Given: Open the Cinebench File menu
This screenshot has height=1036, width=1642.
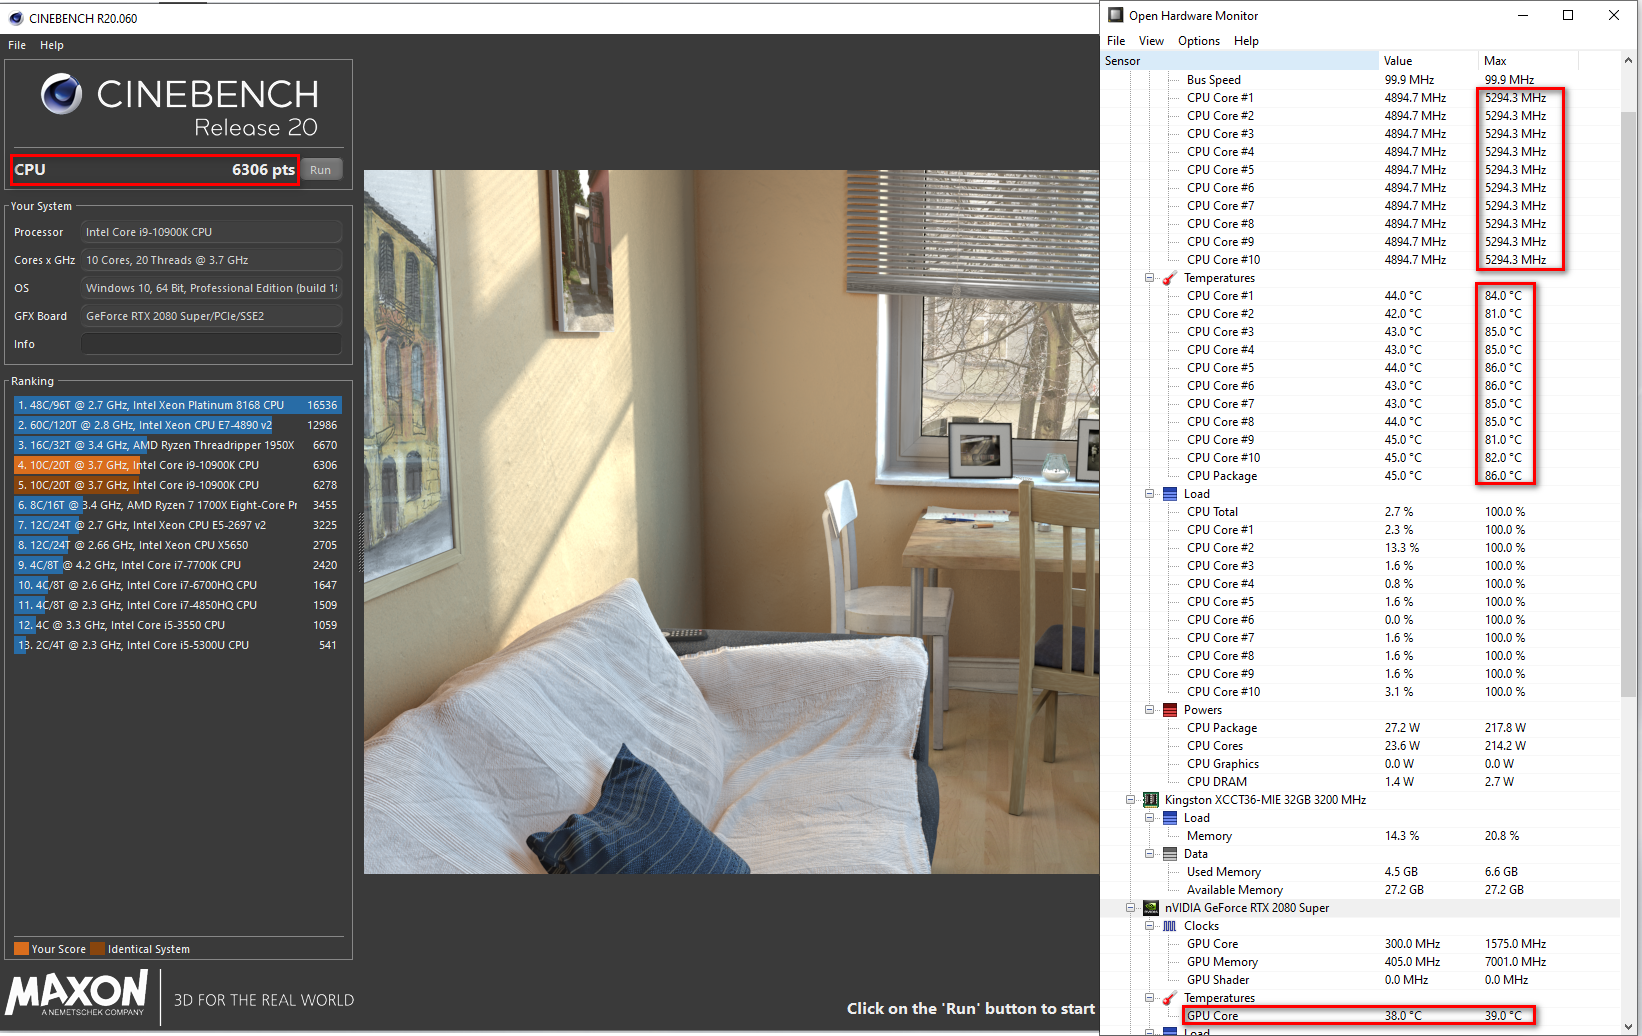Looking at the screenshot, I should 17,45.
